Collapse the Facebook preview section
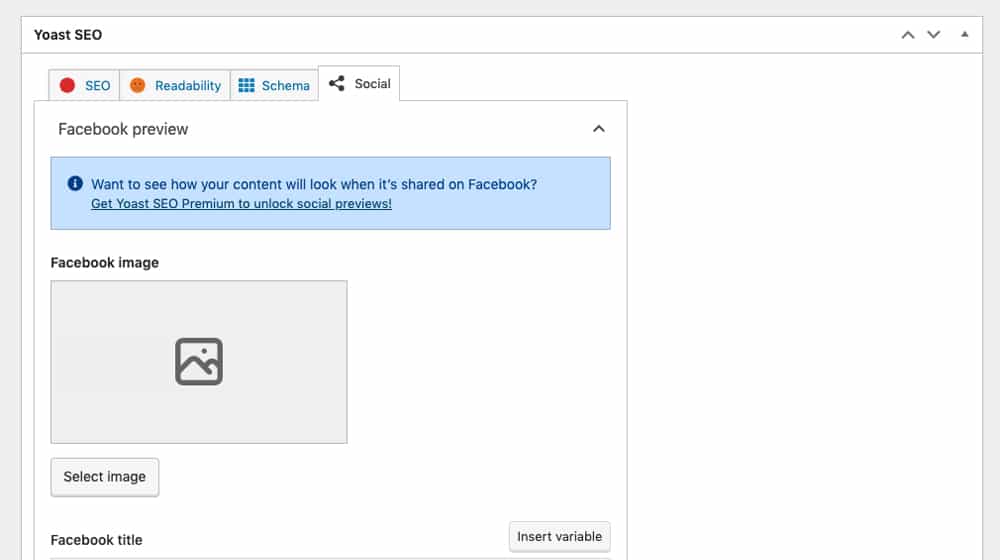 598,129
